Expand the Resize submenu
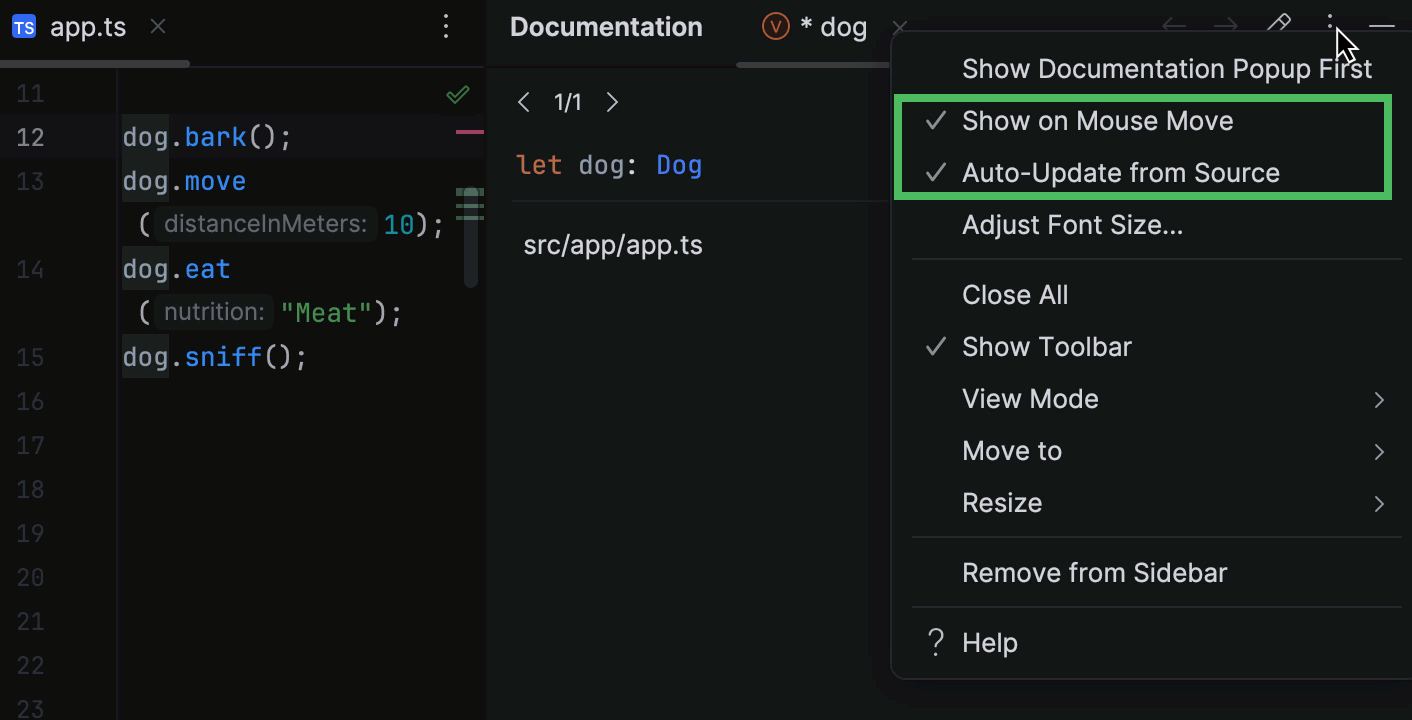 tap(1002, 502)
